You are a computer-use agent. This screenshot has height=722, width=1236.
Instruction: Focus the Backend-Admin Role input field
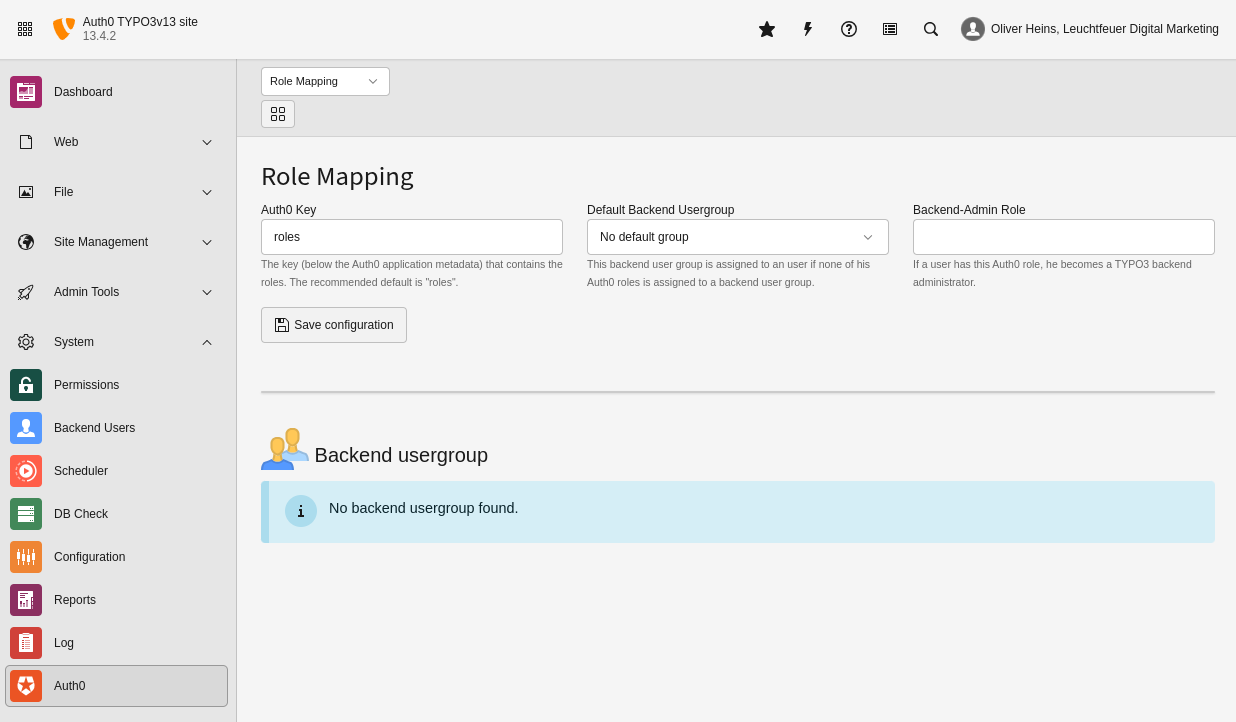point(1064,237)
